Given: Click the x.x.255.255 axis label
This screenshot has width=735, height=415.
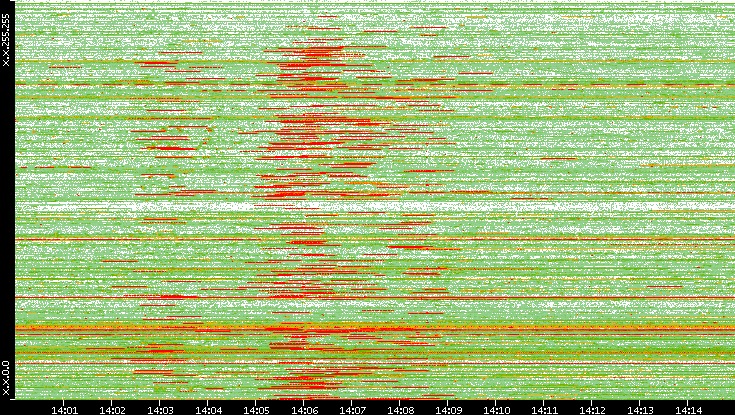Looking at the screenshot, I should [x=6, y=40].
